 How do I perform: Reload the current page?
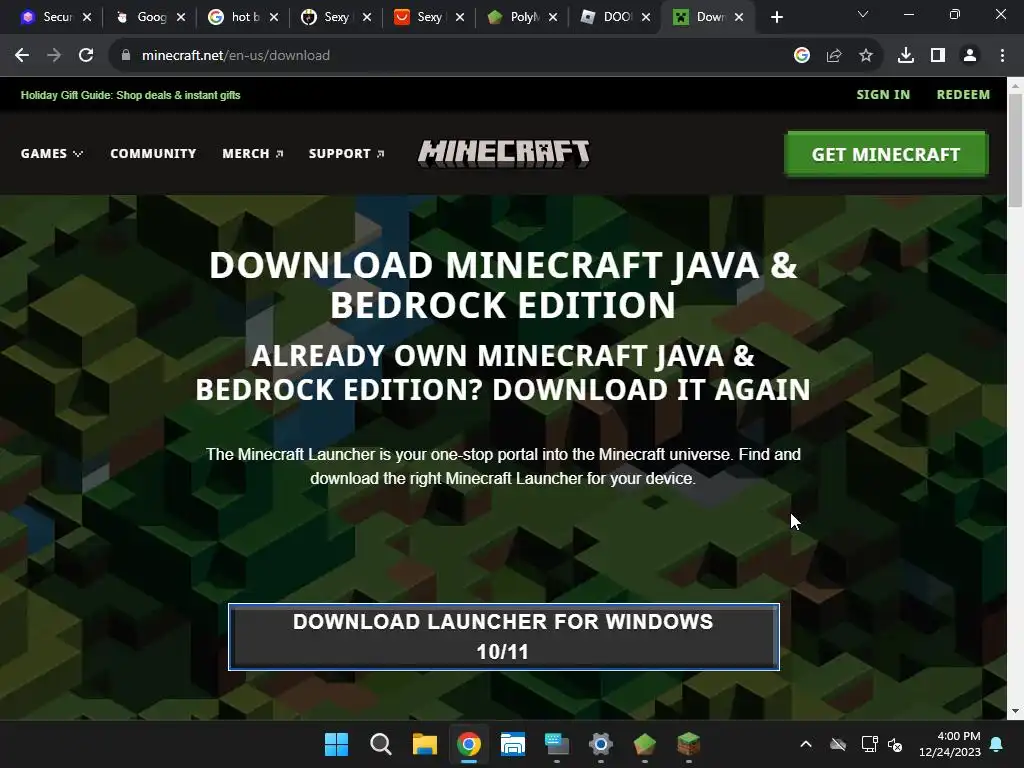point(86,56)
